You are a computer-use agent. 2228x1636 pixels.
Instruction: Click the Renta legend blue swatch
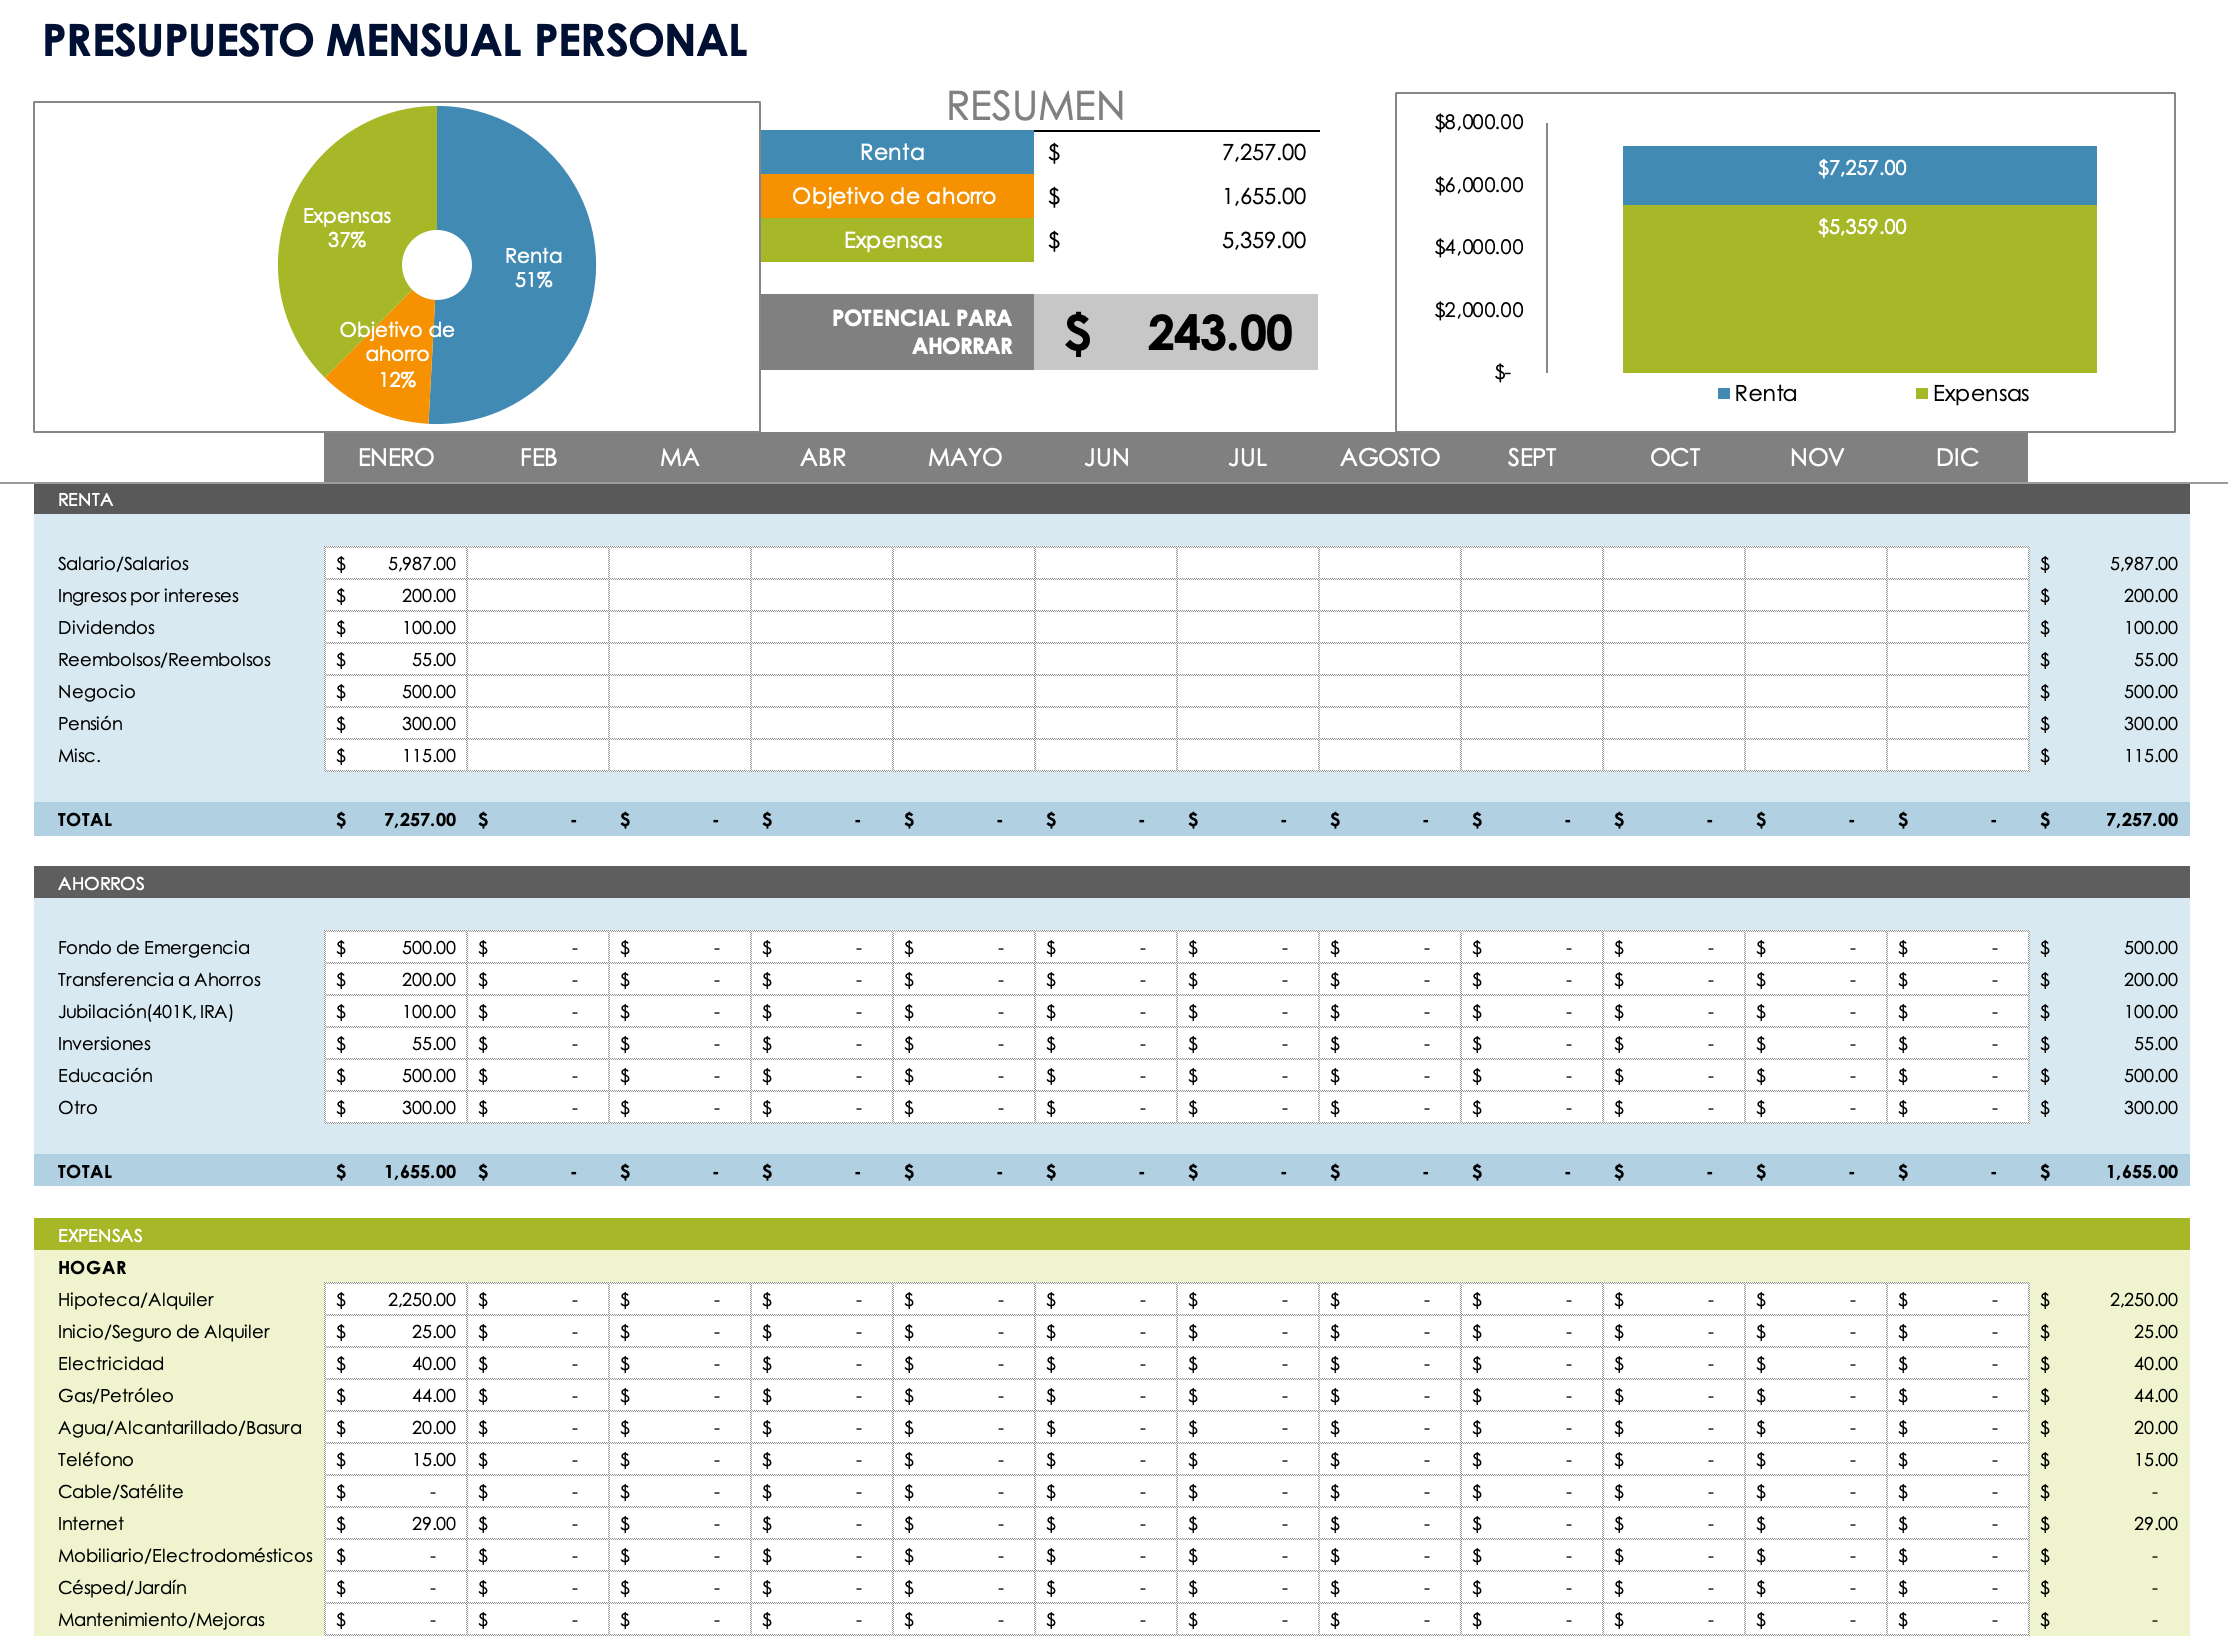point(1724,394)
